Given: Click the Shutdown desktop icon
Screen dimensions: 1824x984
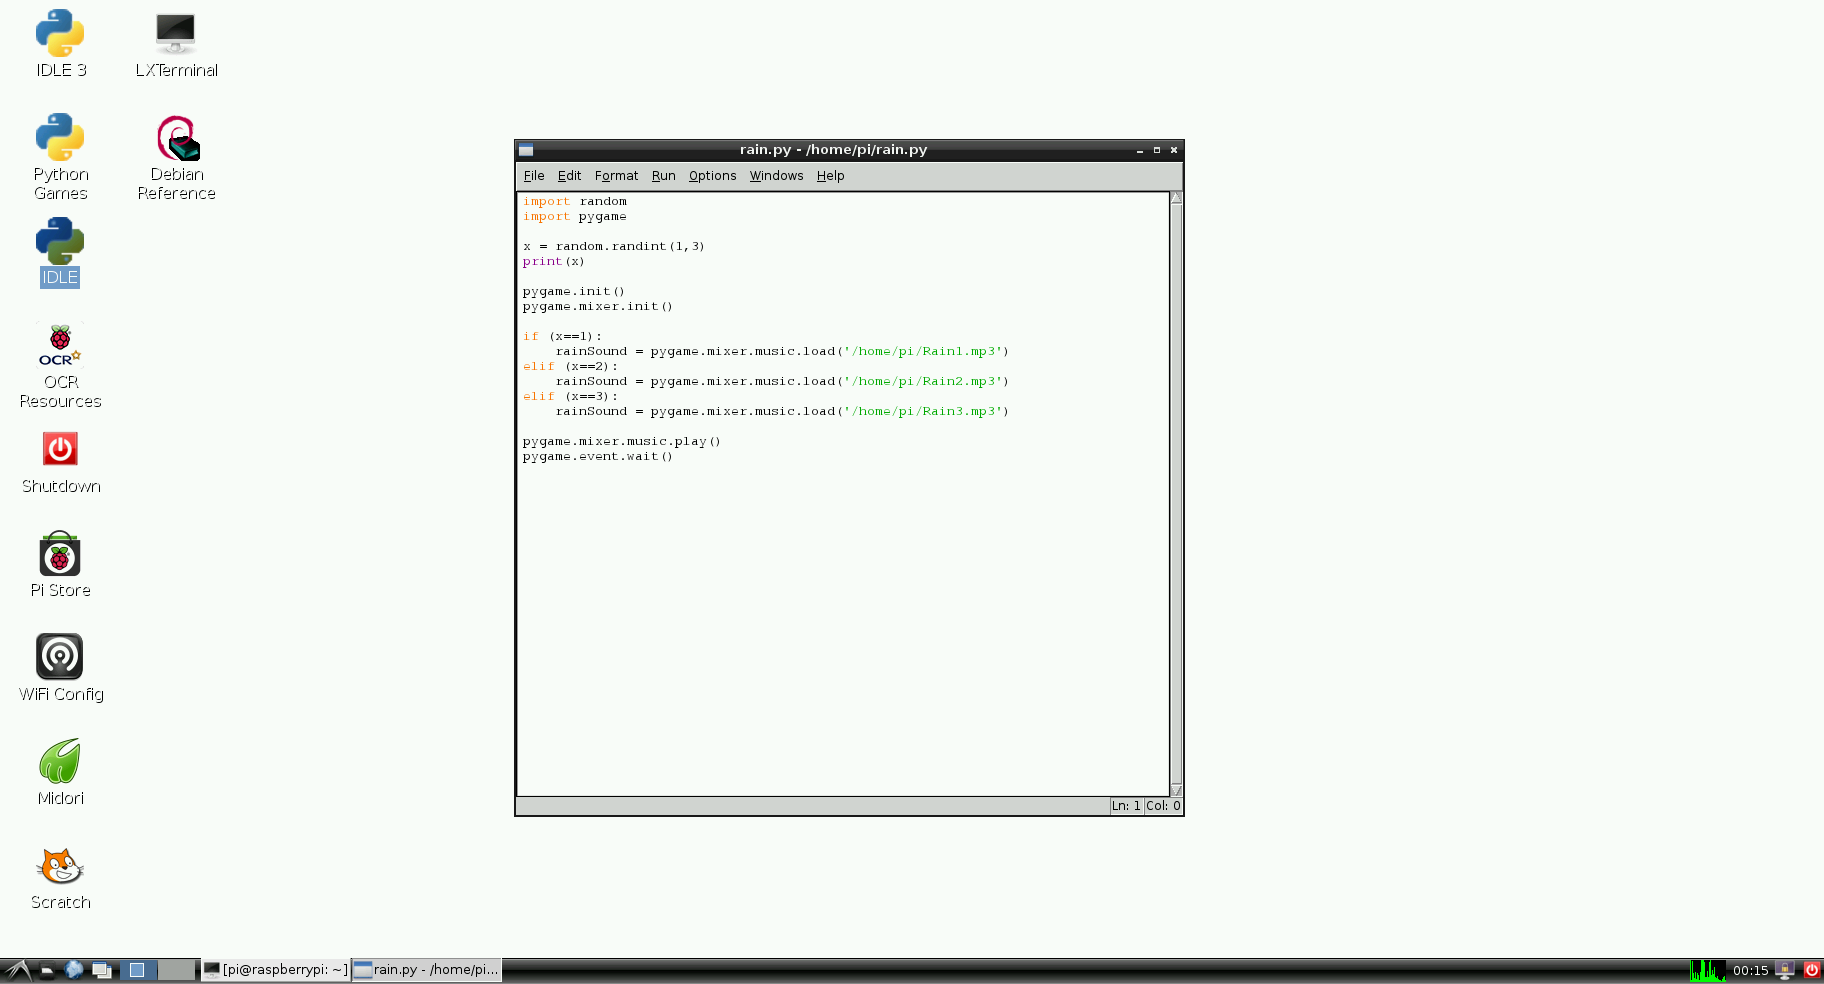Looking at the screenshot, I should click(60, 462).
